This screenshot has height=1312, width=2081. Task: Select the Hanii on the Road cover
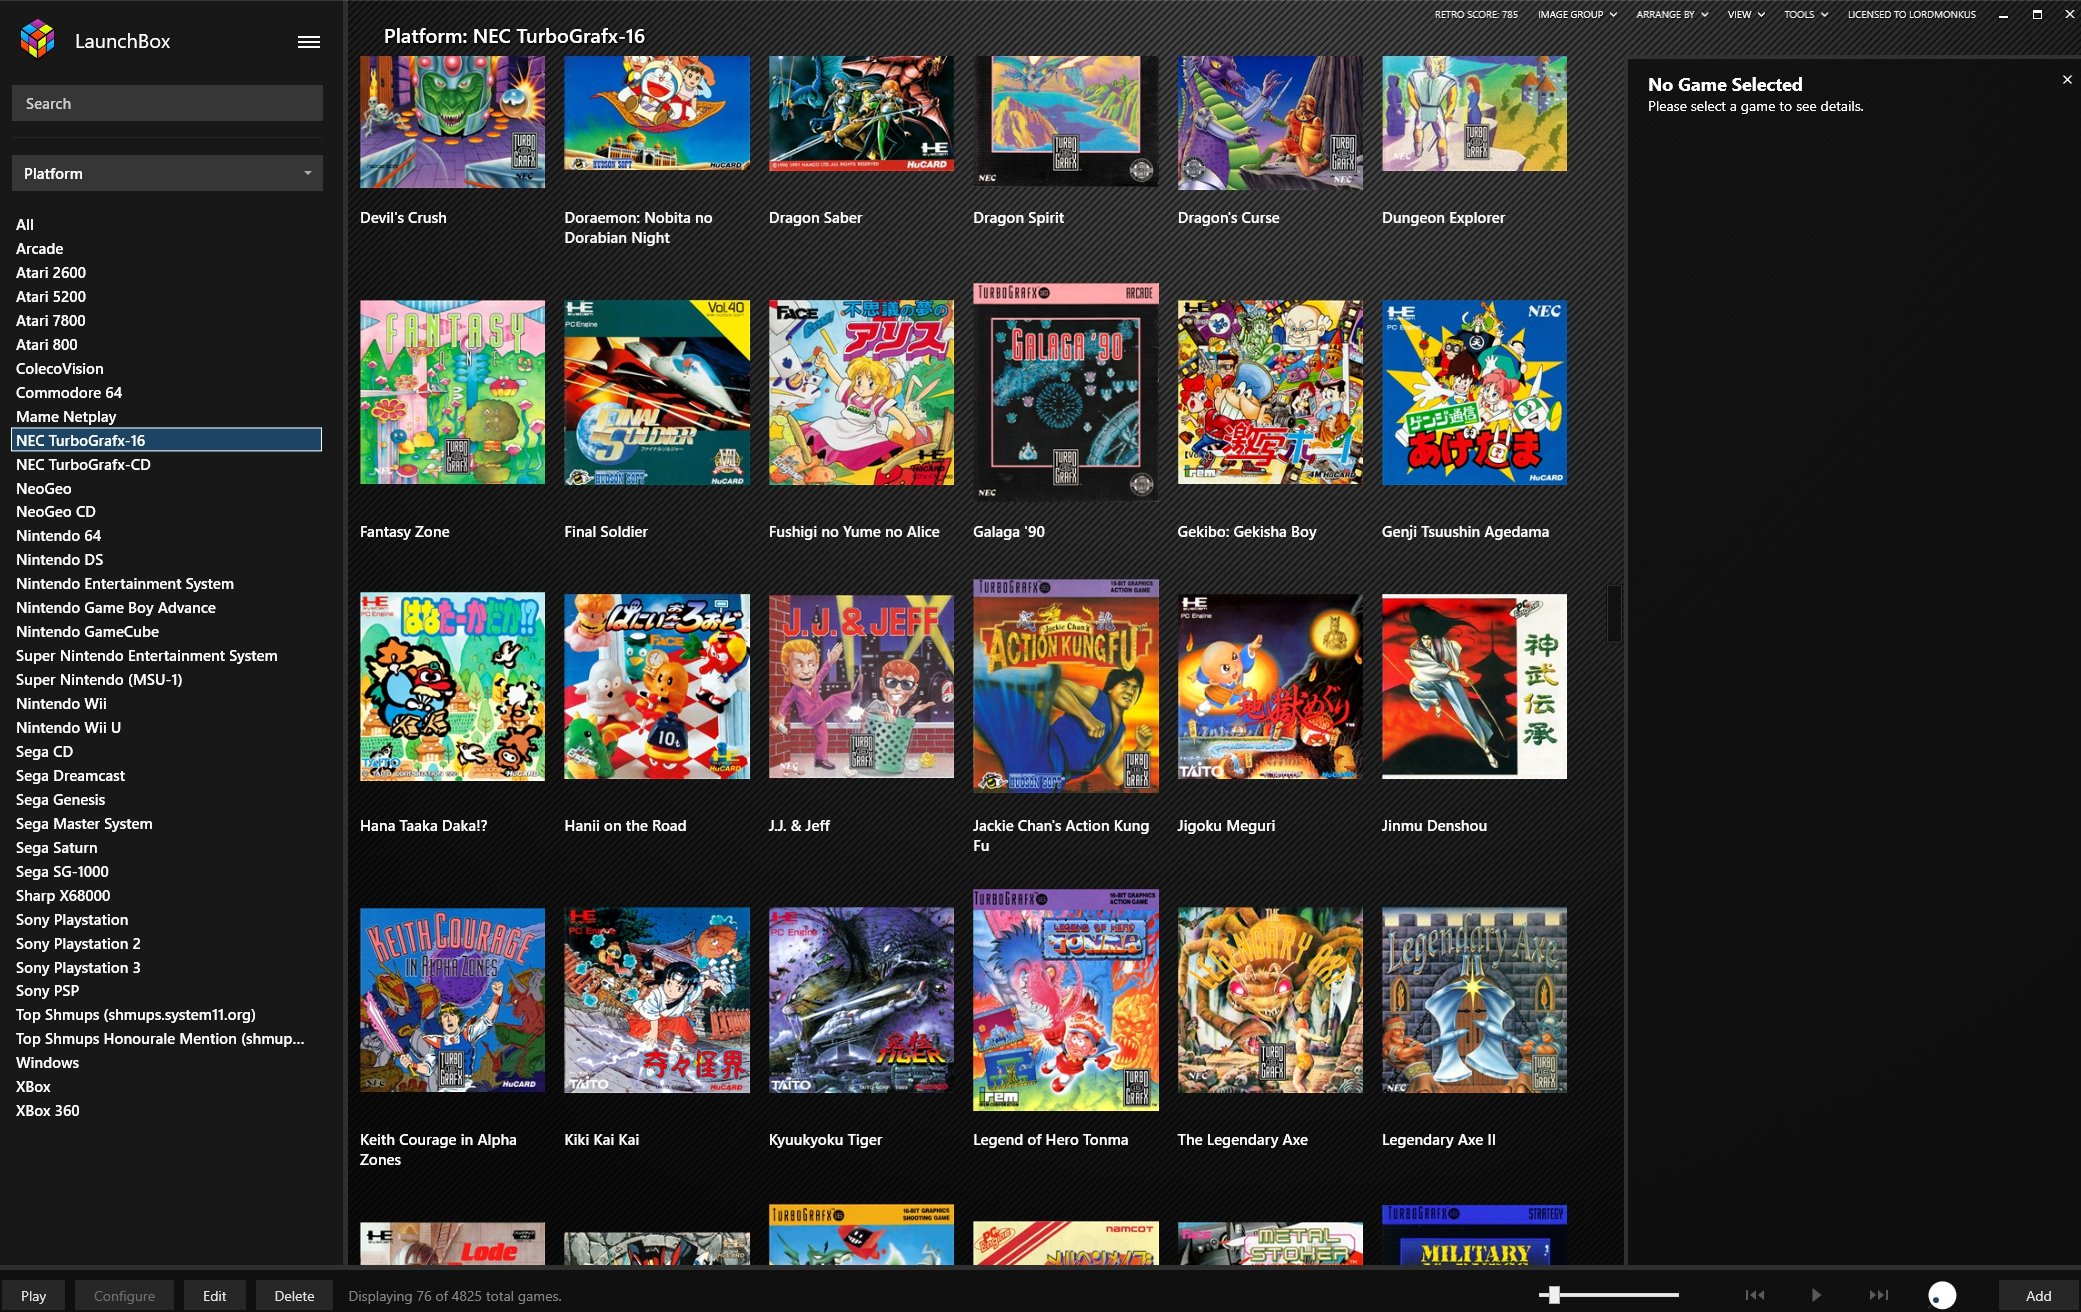(657, 686)
